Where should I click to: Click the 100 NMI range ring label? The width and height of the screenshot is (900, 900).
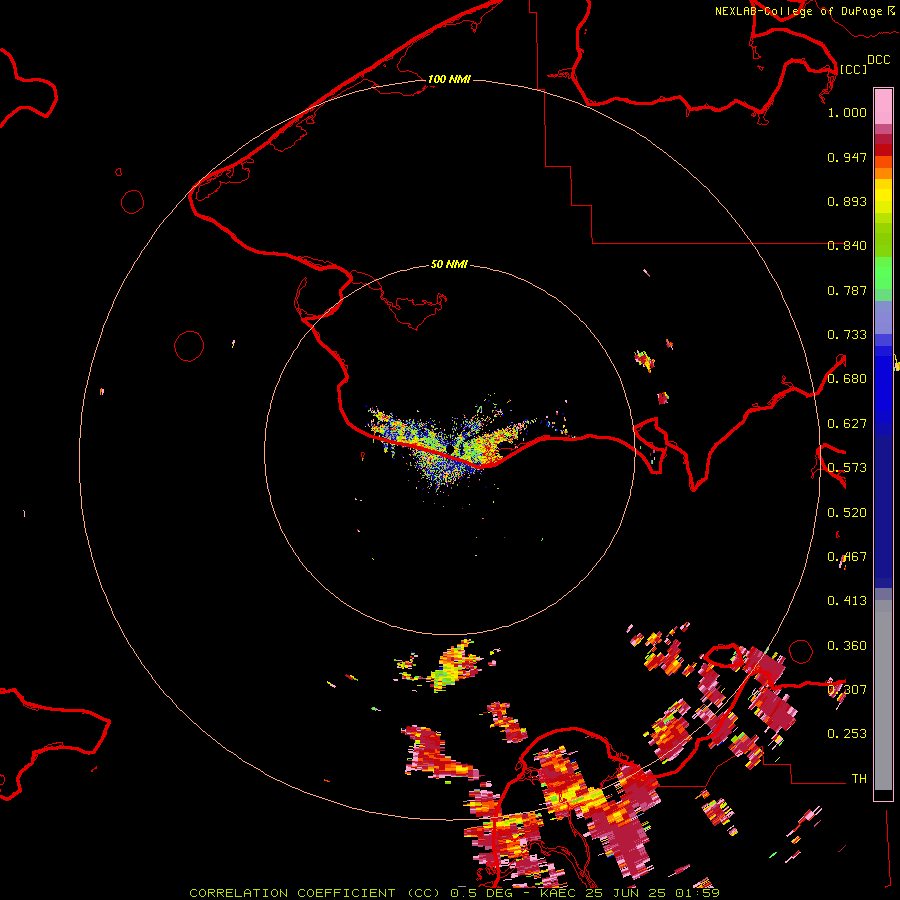pos(449,79)
